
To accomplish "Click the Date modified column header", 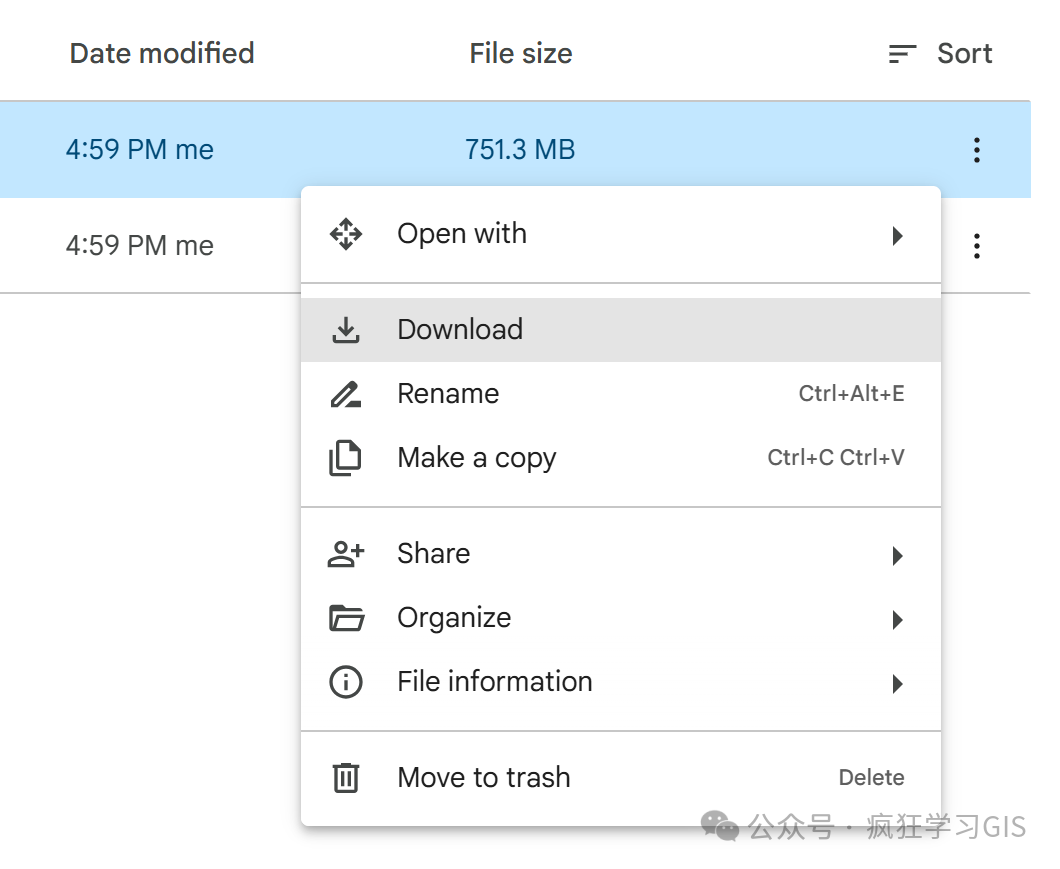I will coord(162,53).
